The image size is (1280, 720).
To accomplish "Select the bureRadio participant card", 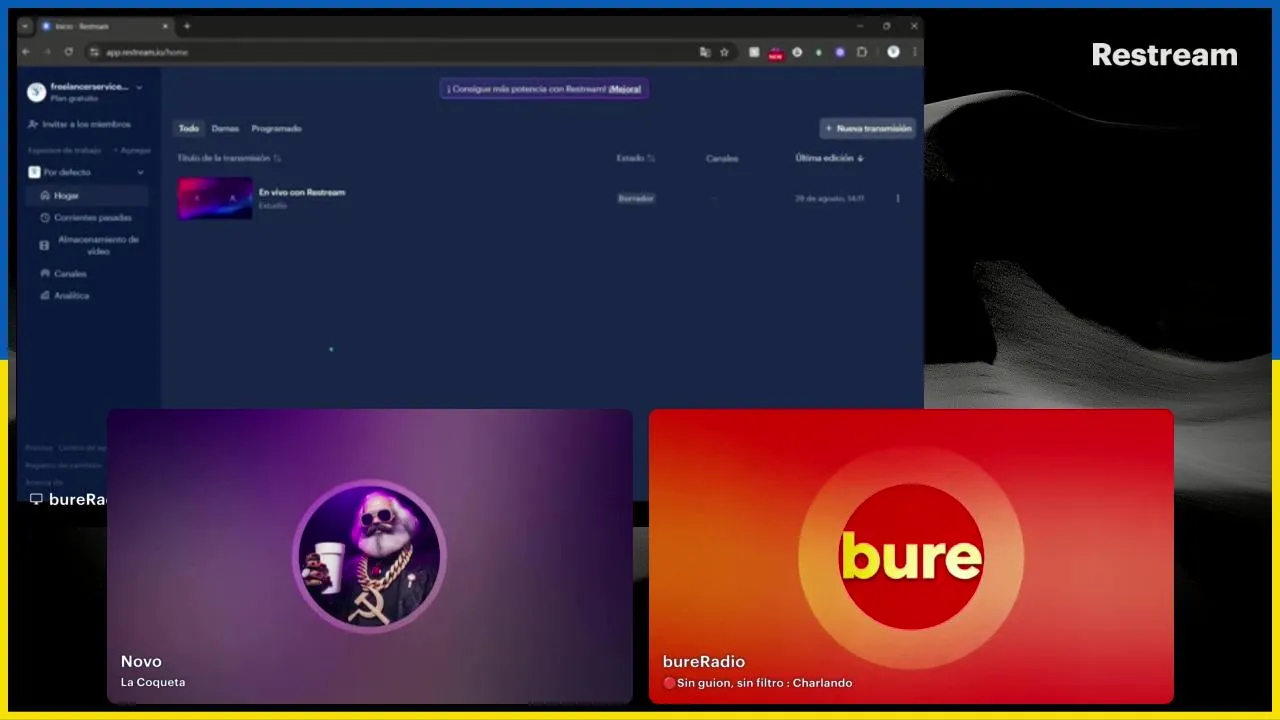I will 911,556.
